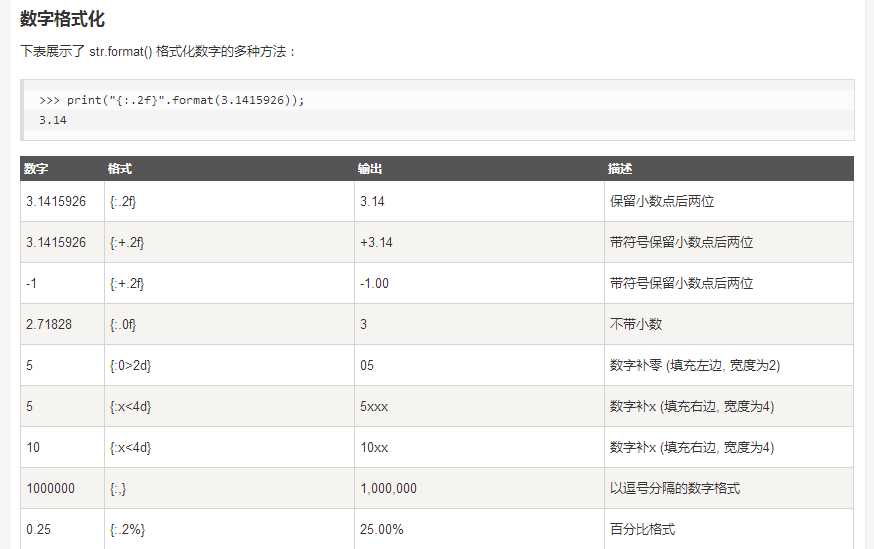
Task: Click the format cell {:.2f}
Action: 123,201
